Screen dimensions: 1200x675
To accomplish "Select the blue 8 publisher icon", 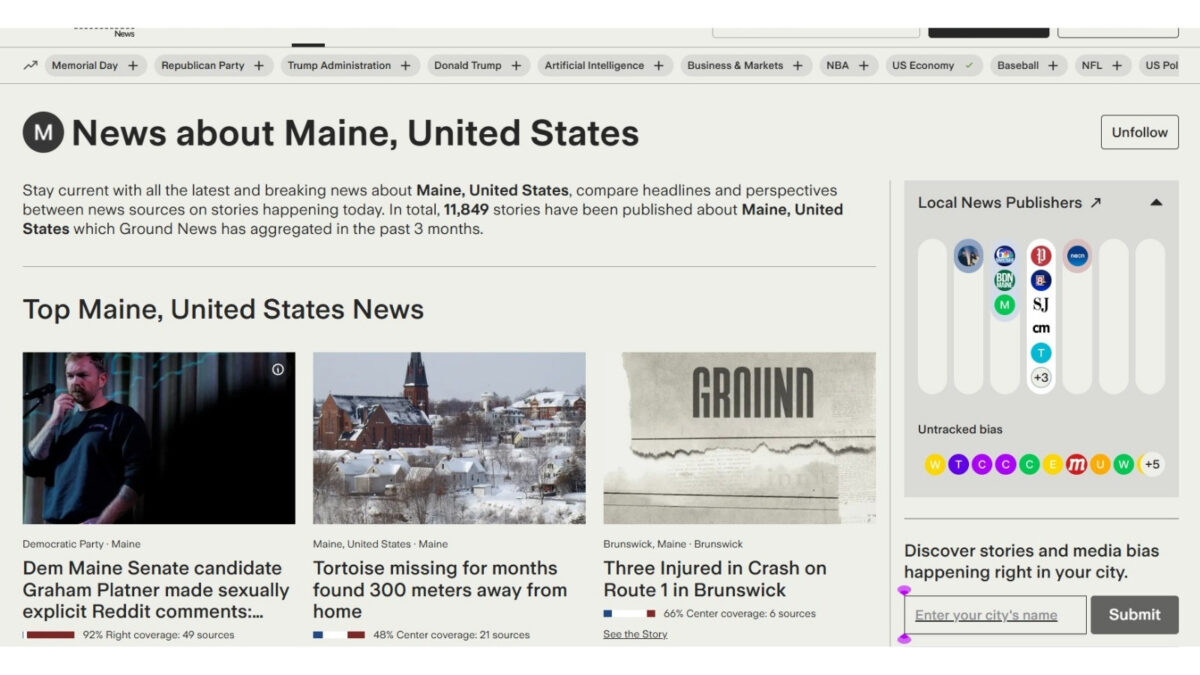I will pyautogui.click(x=1041, y=280).
